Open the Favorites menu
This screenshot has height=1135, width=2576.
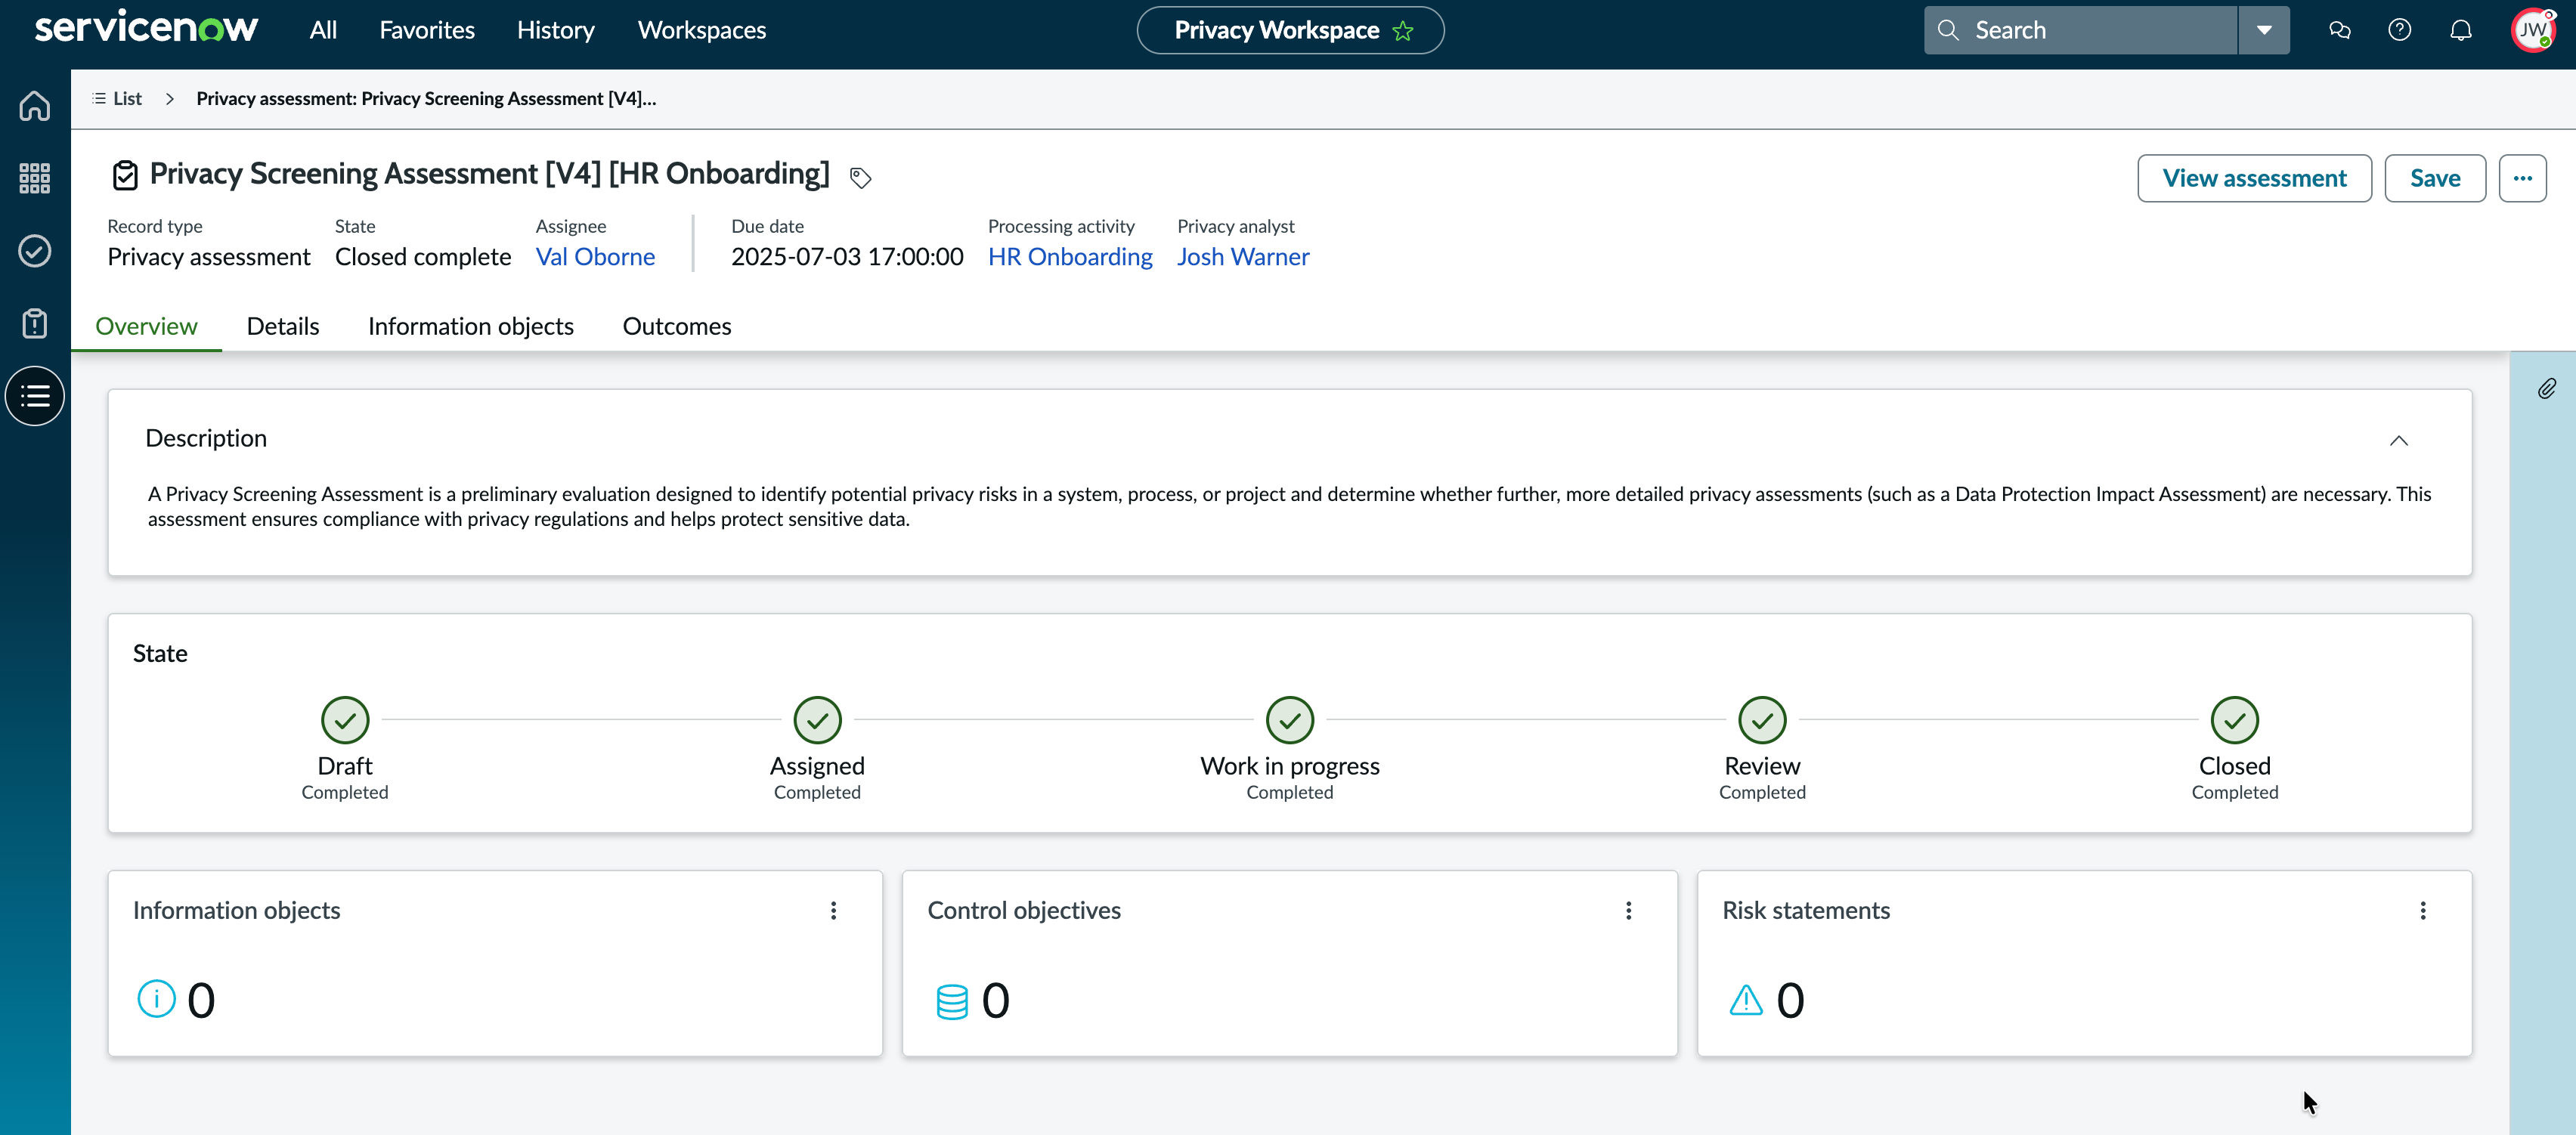click(x=427, y=30)
